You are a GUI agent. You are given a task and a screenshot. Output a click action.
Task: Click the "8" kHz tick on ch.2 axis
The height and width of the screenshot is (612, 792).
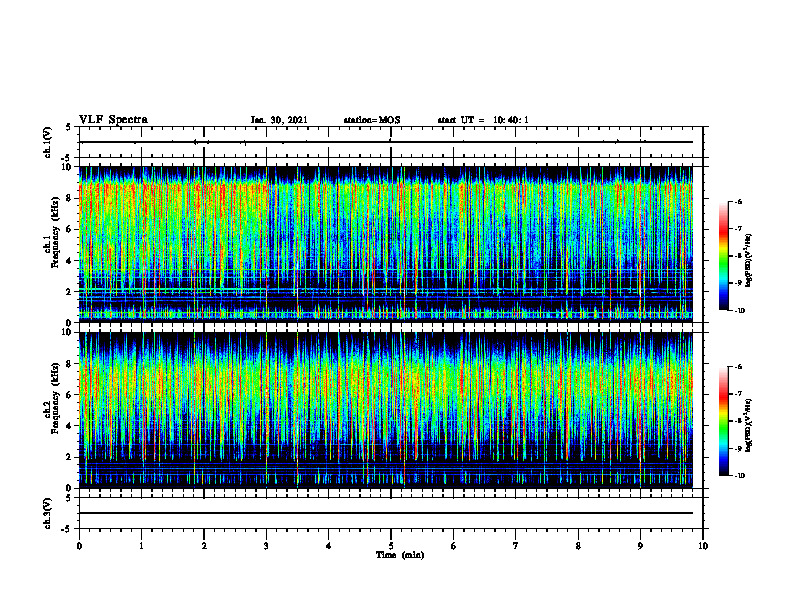click(69, 364)
